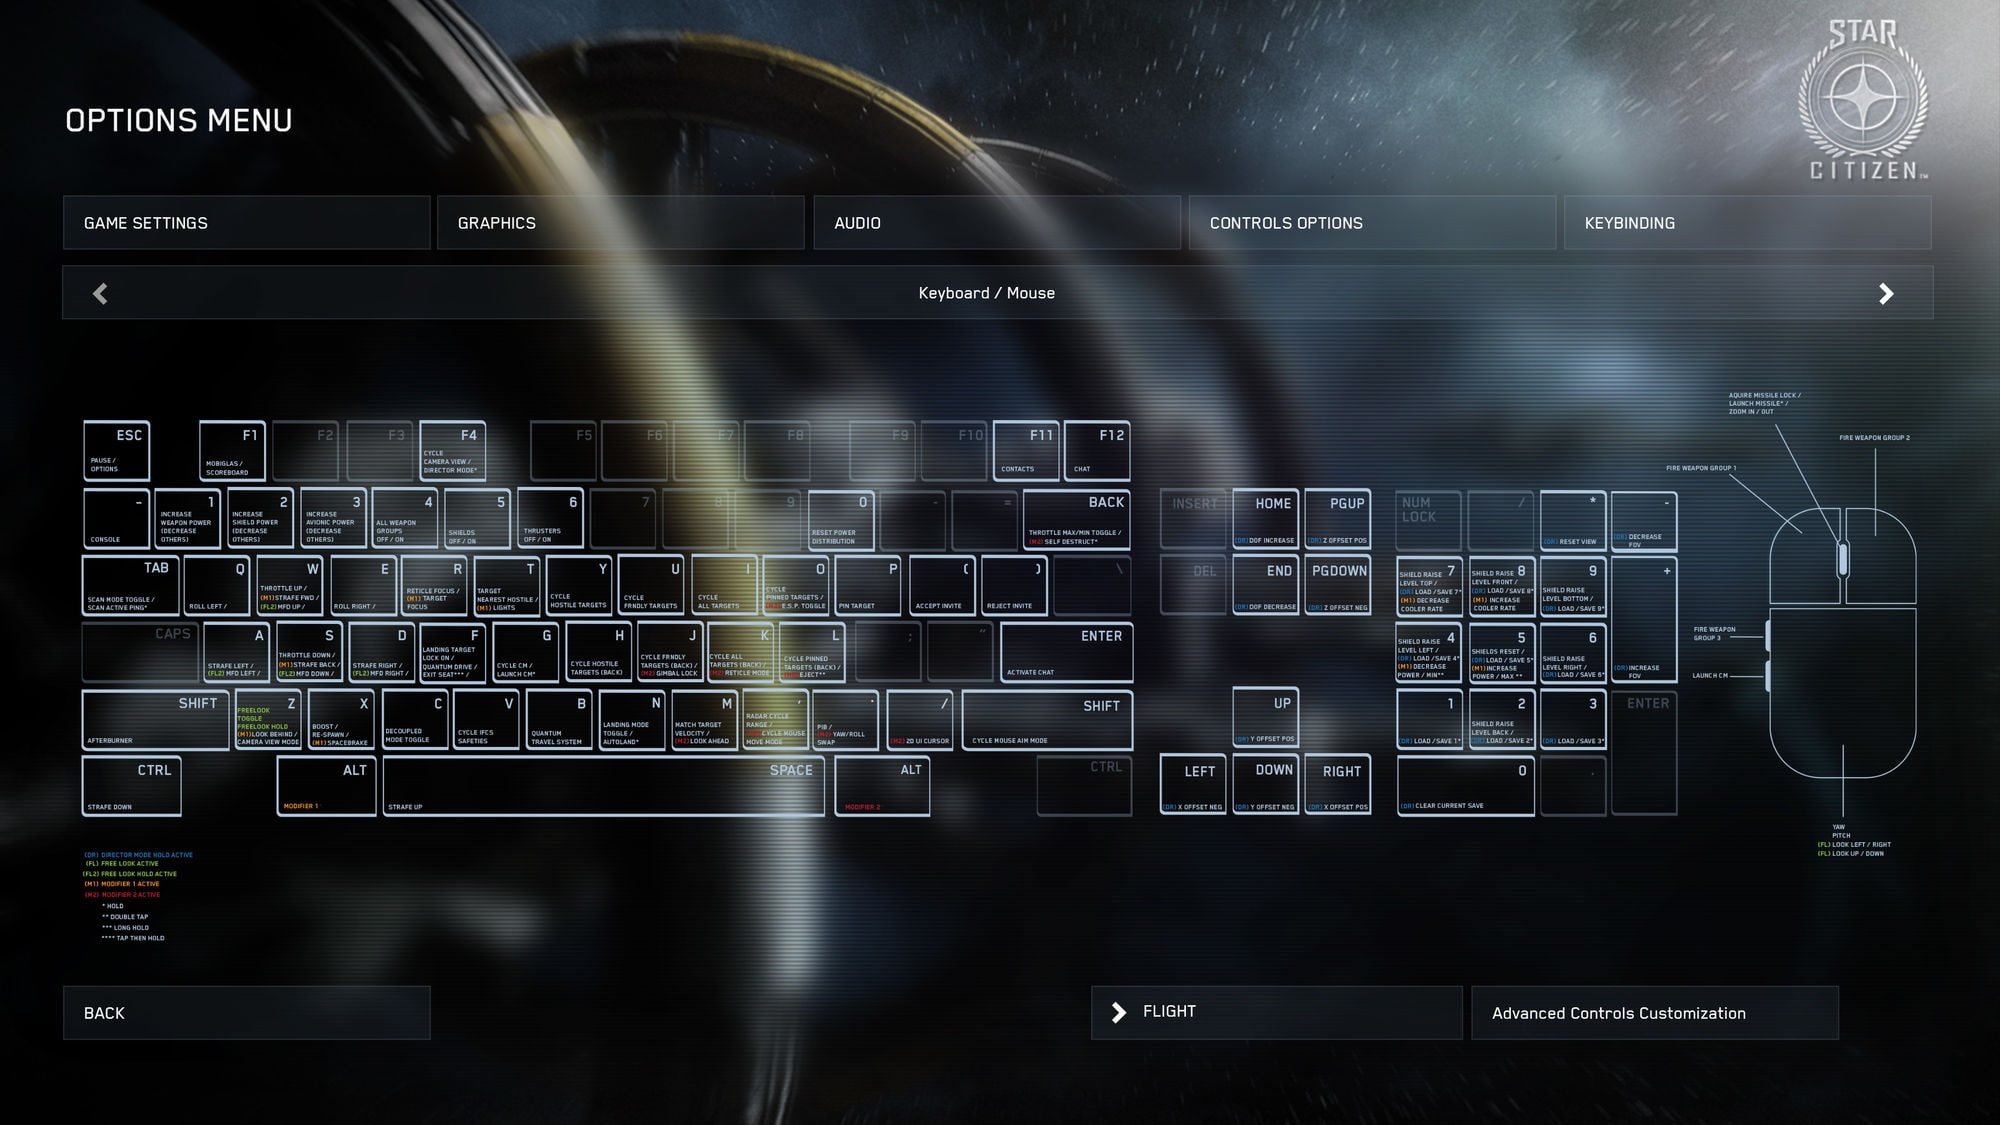Click numpad 0, Clear Current Save
The image size is (2000, 1125).
pos(1465,786)
